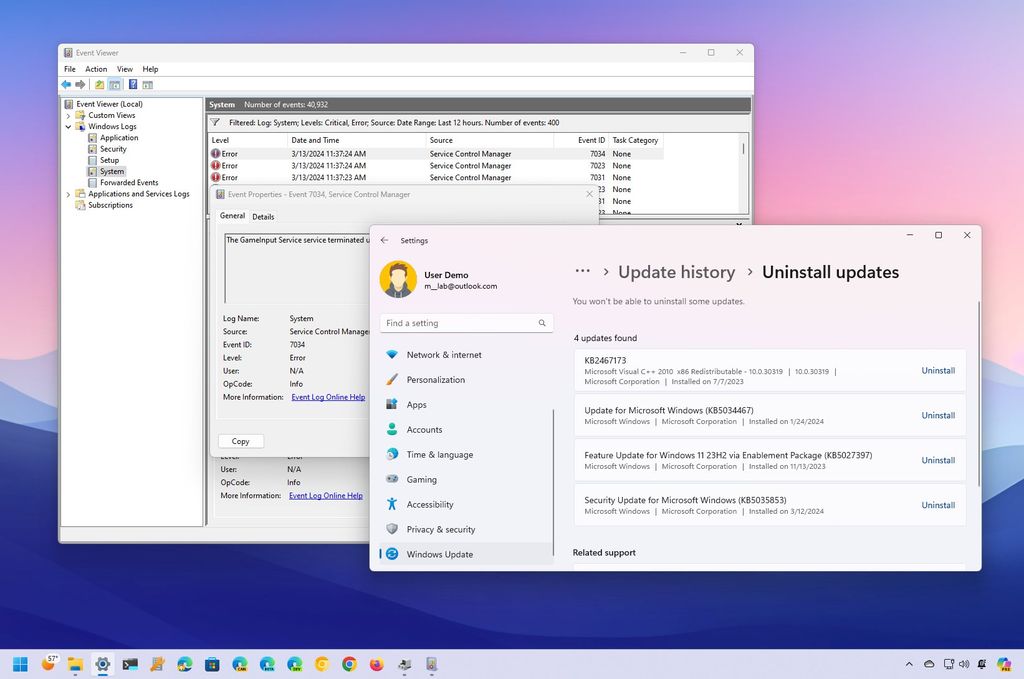Screen dimensions: 1024x679
Task: Uninstall the KB5035853 security update
Action: [x=937, y=505]
